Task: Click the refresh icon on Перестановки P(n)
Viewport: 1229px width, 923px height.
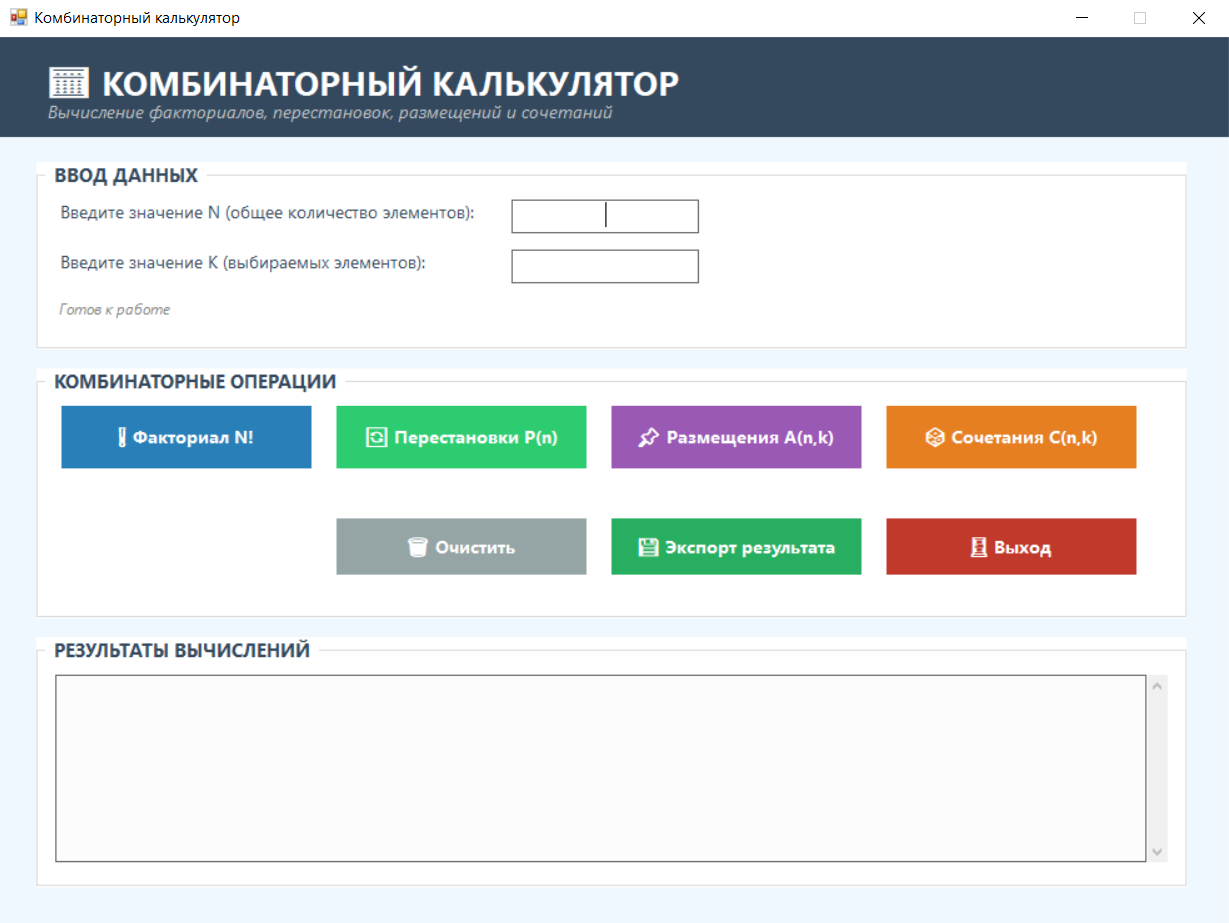Action: click(x=376, y=437)
